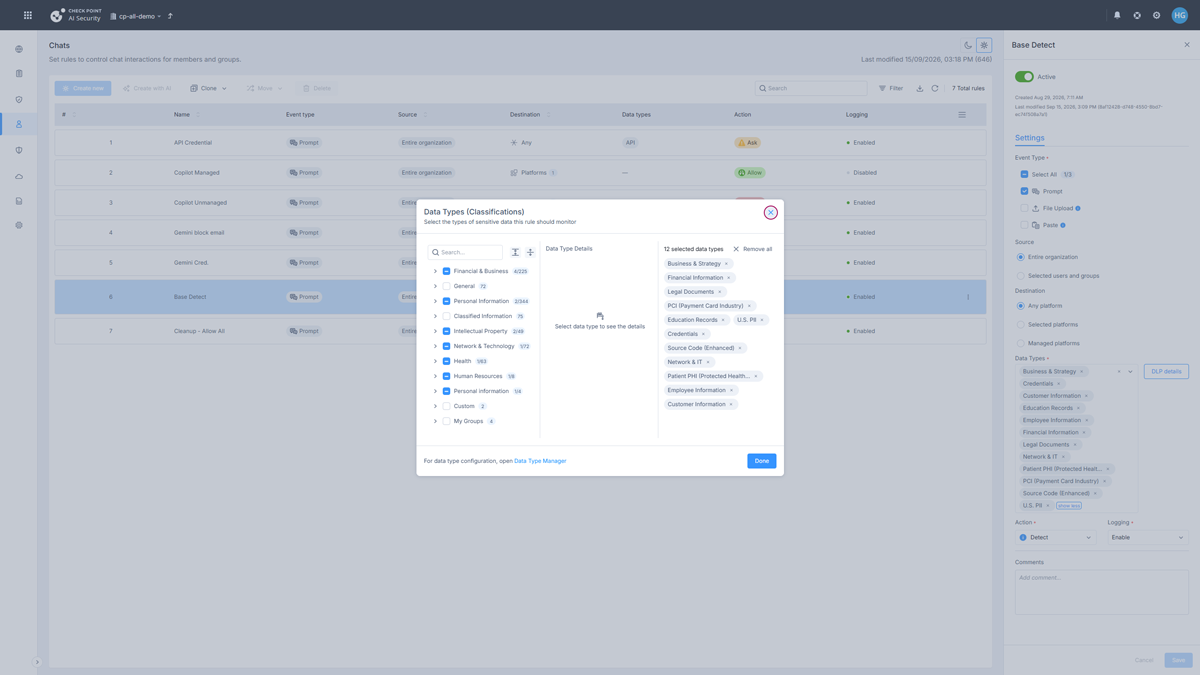This screenshot has width=1200, height=675.
Task: Toggle Human Resources checkbox
Action: 446,376
